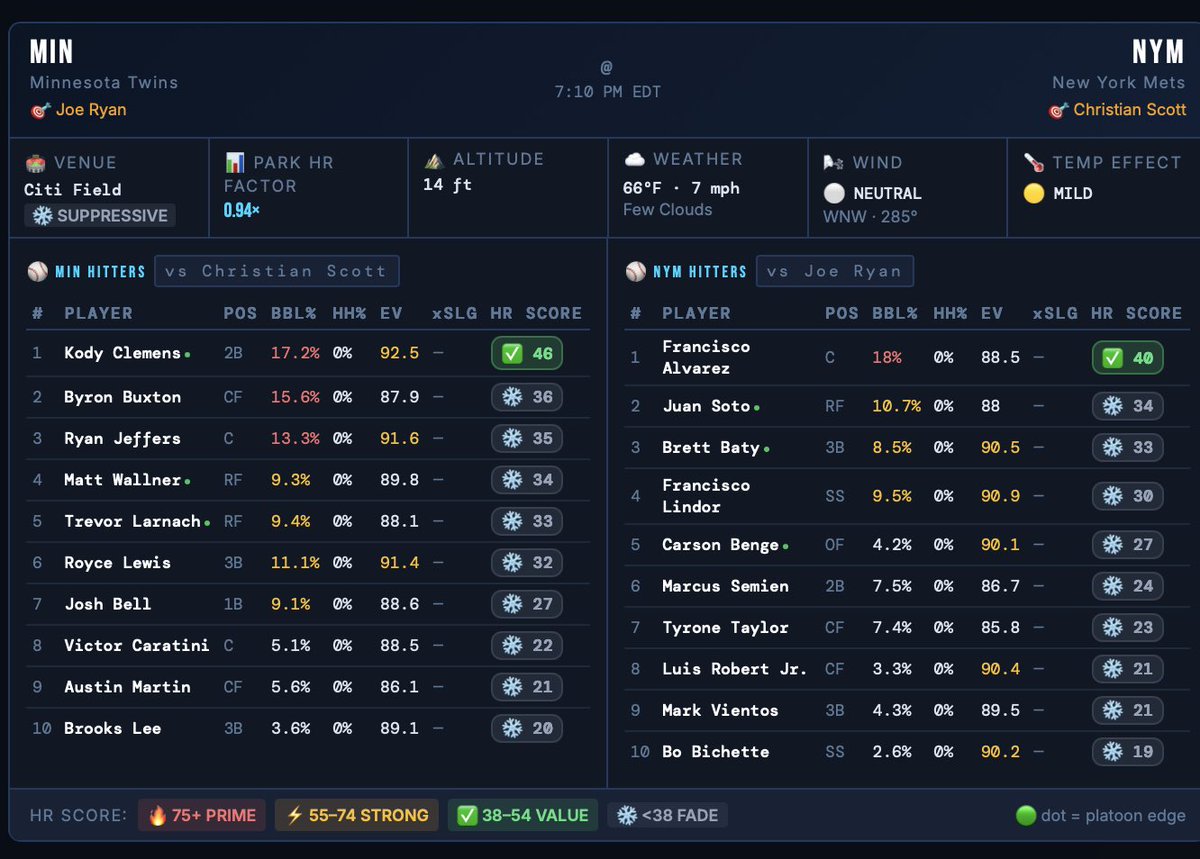The width and height of the screenshot is (1200, 859).
Task: Click the 0.94× park HR factor value
Action: pos(241,209)
